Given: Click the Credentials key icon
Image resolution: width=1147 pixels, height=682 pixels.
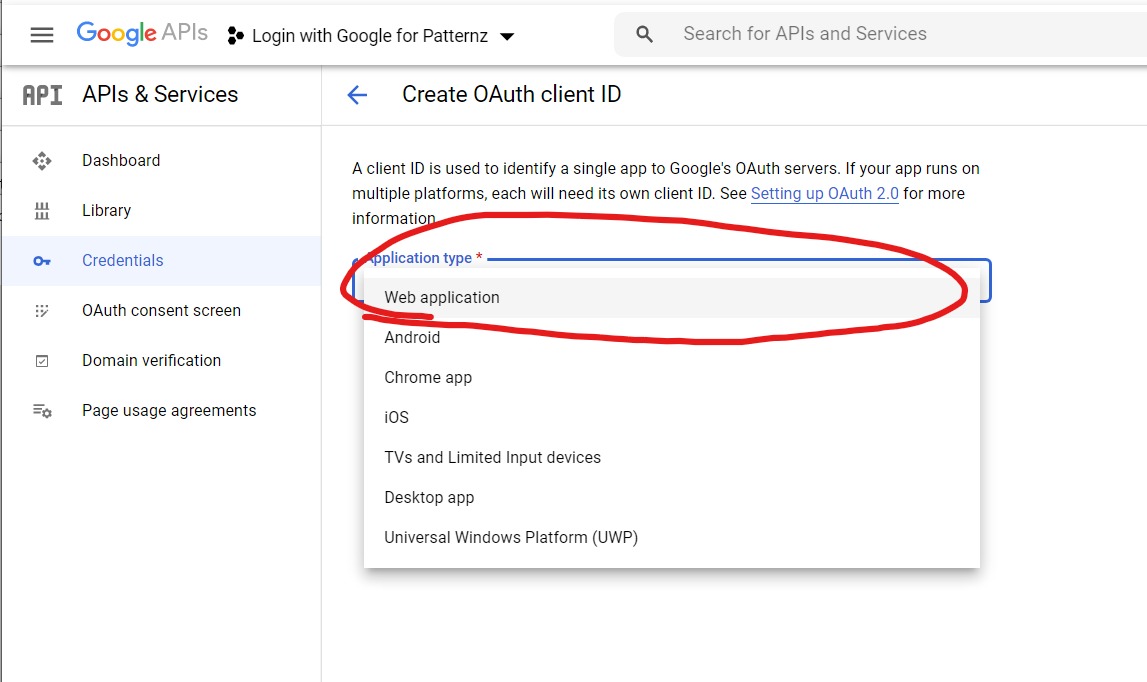Looking at the screenshot, I should click(x=42, y=261).
